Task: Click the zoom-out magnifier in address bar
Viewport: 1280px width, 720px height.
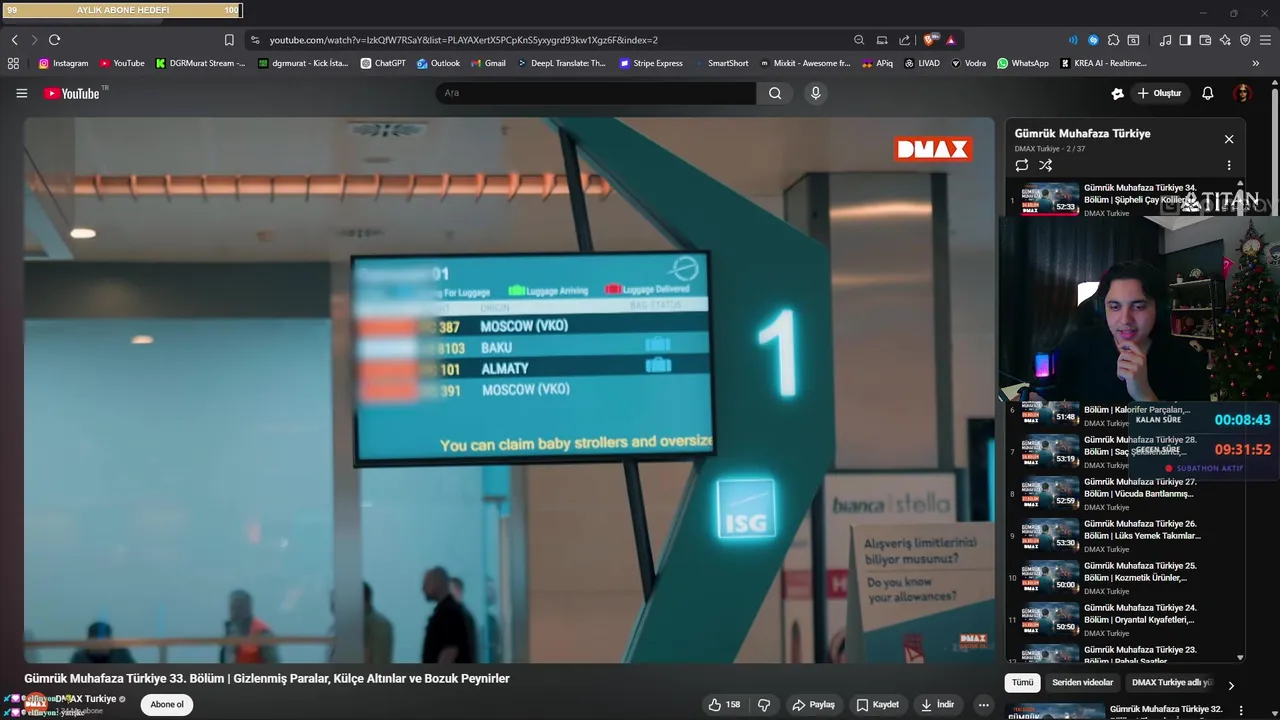Action: pyautogui.click(x=859, y=40)
